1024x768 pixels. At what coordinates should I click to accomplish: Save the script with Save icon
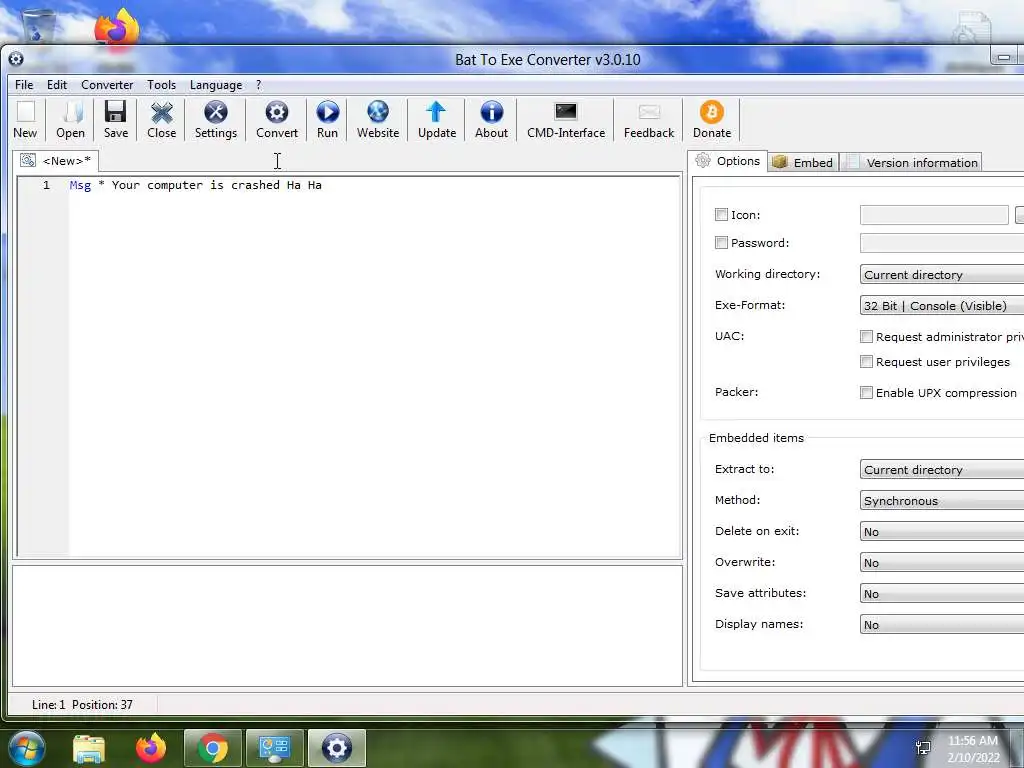click(x=116, y=120)
